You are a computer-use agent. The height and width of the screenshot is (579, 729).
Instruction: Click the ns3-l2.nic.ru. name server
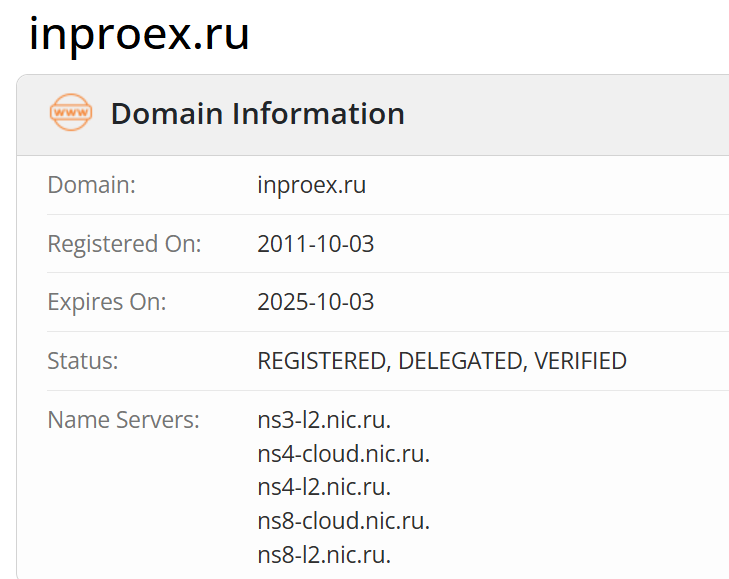(324, 420)
